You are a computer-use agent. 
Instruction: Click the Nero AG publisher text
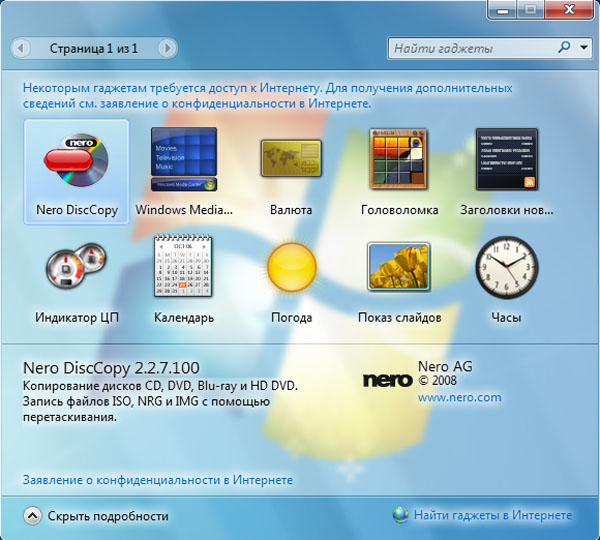click(x=445, y=367)
